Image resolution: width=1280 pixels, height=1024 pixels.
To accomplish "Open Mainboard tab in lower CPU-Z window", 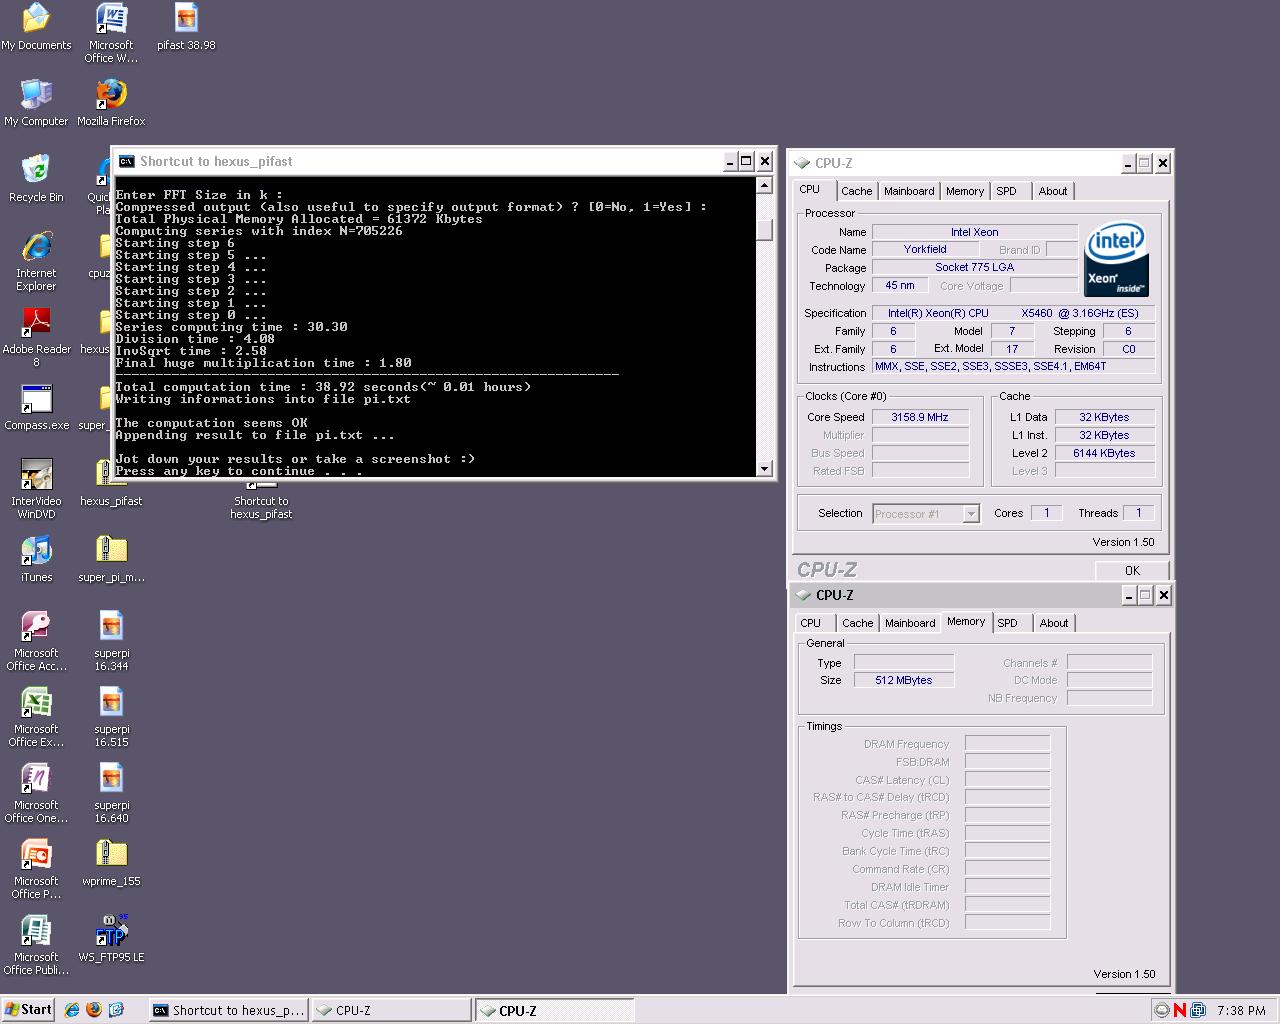I will coord(910,623).
